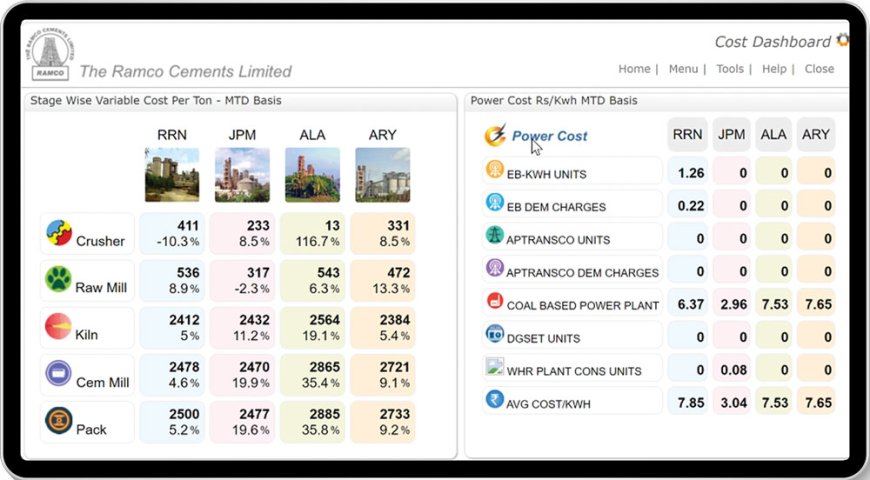Click the Power Cost heading link

click(x=549, y=136)
